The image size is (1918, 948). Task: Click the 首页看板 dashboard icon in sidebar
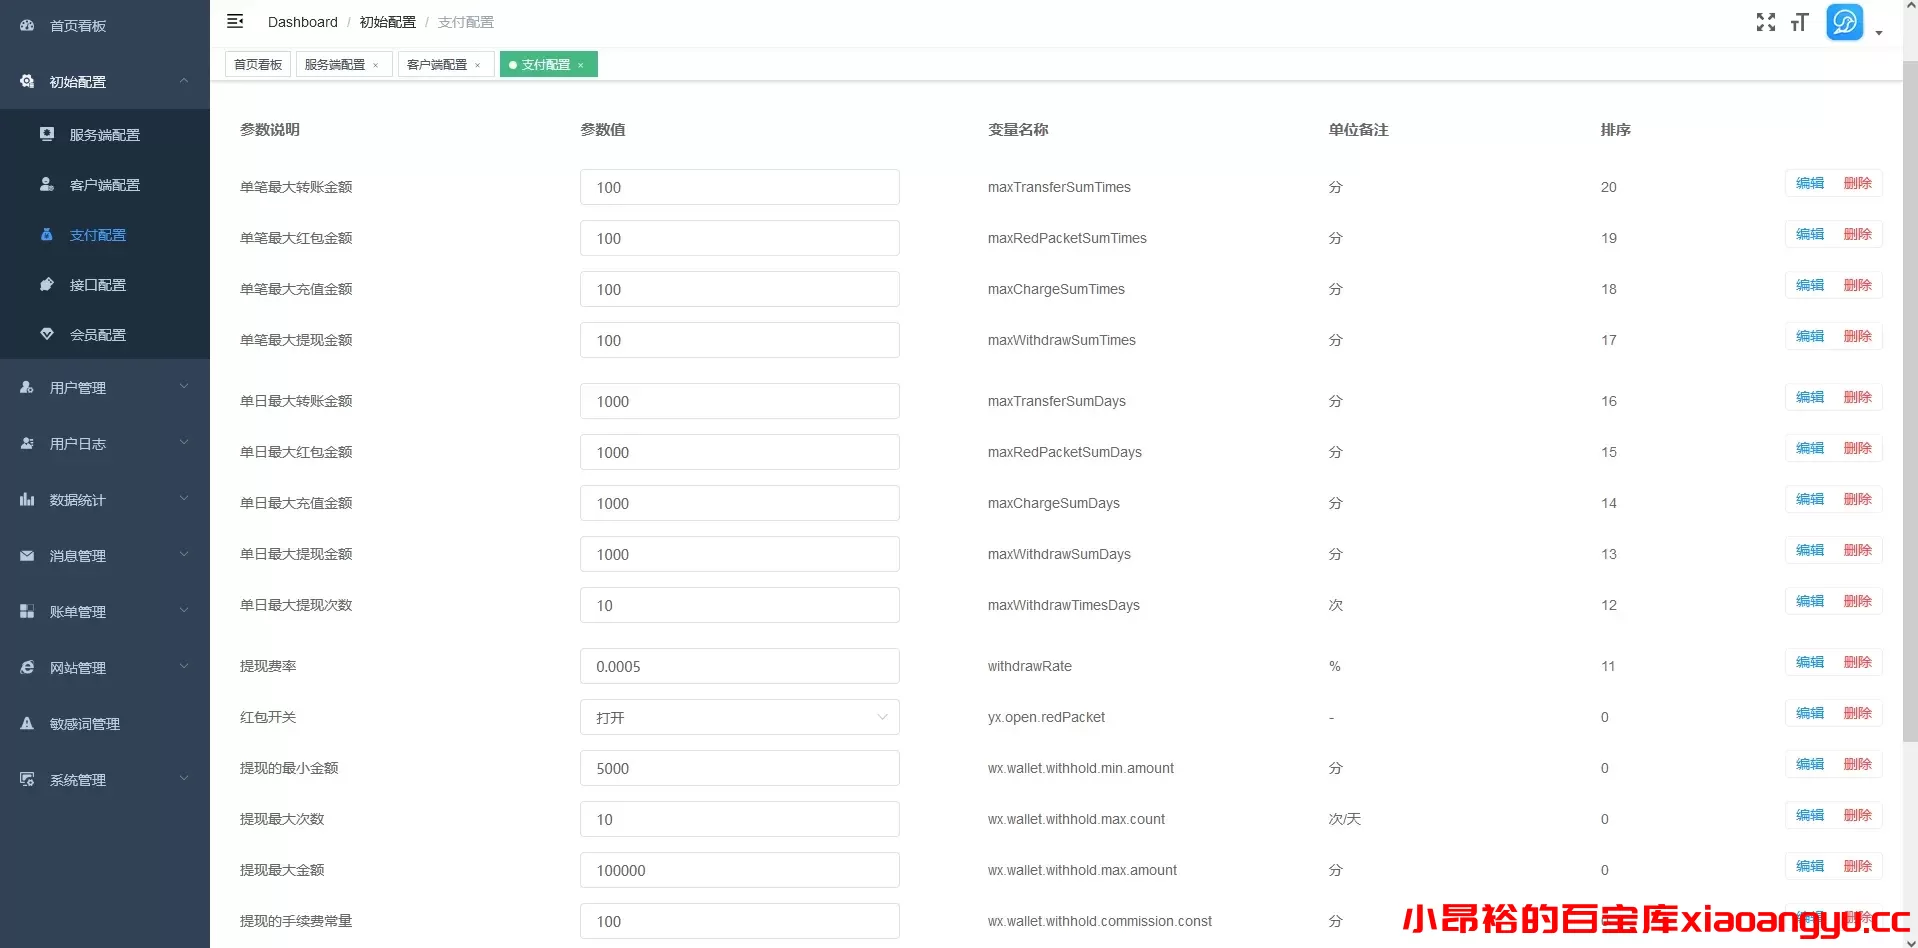point(27,26)
